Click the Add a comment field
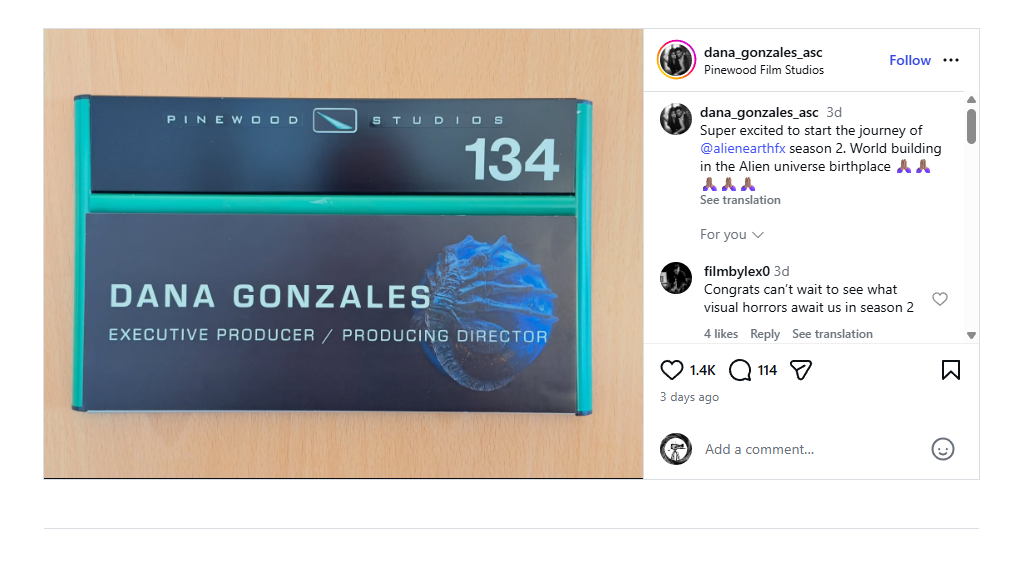 (x=813, y=449)
